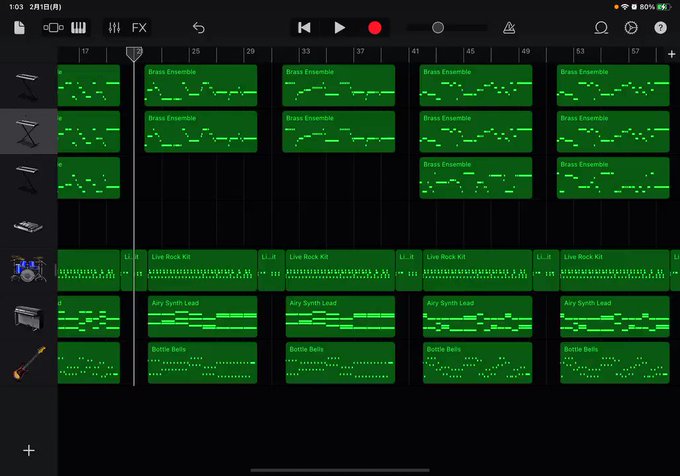The image size is (680, 476).
Task: Select second-track Brass Ensemble region at bar 21
Action: tap(201, 132)
